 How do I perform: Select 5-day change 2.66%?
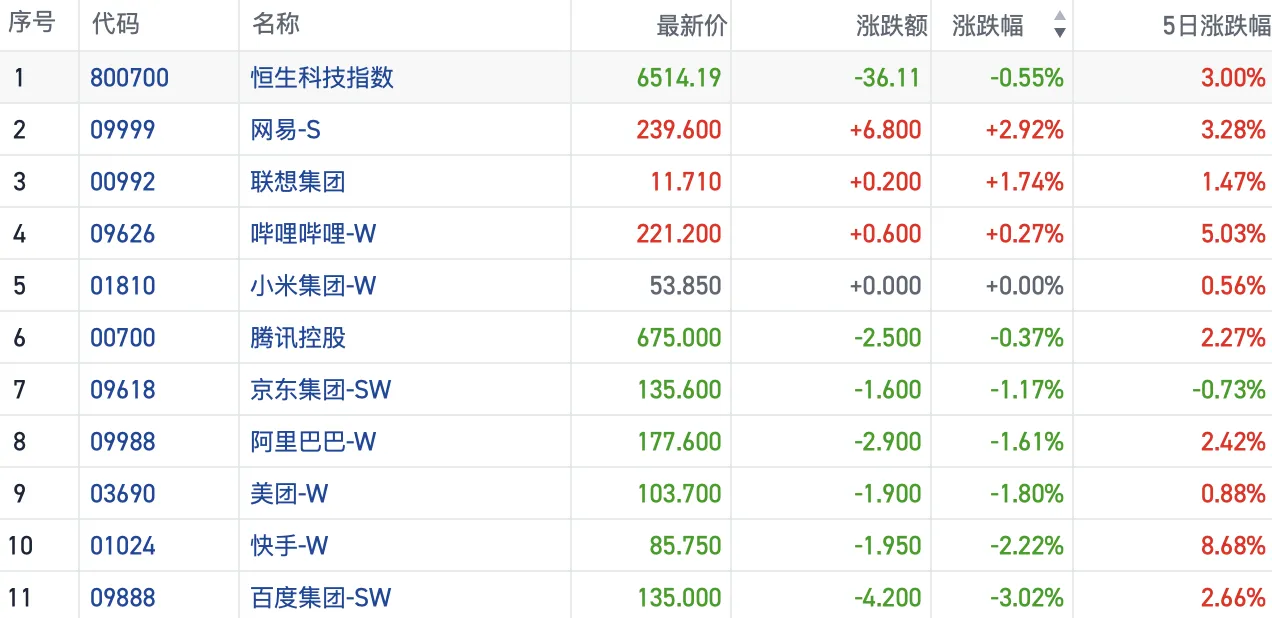(x=1235, y=598)
